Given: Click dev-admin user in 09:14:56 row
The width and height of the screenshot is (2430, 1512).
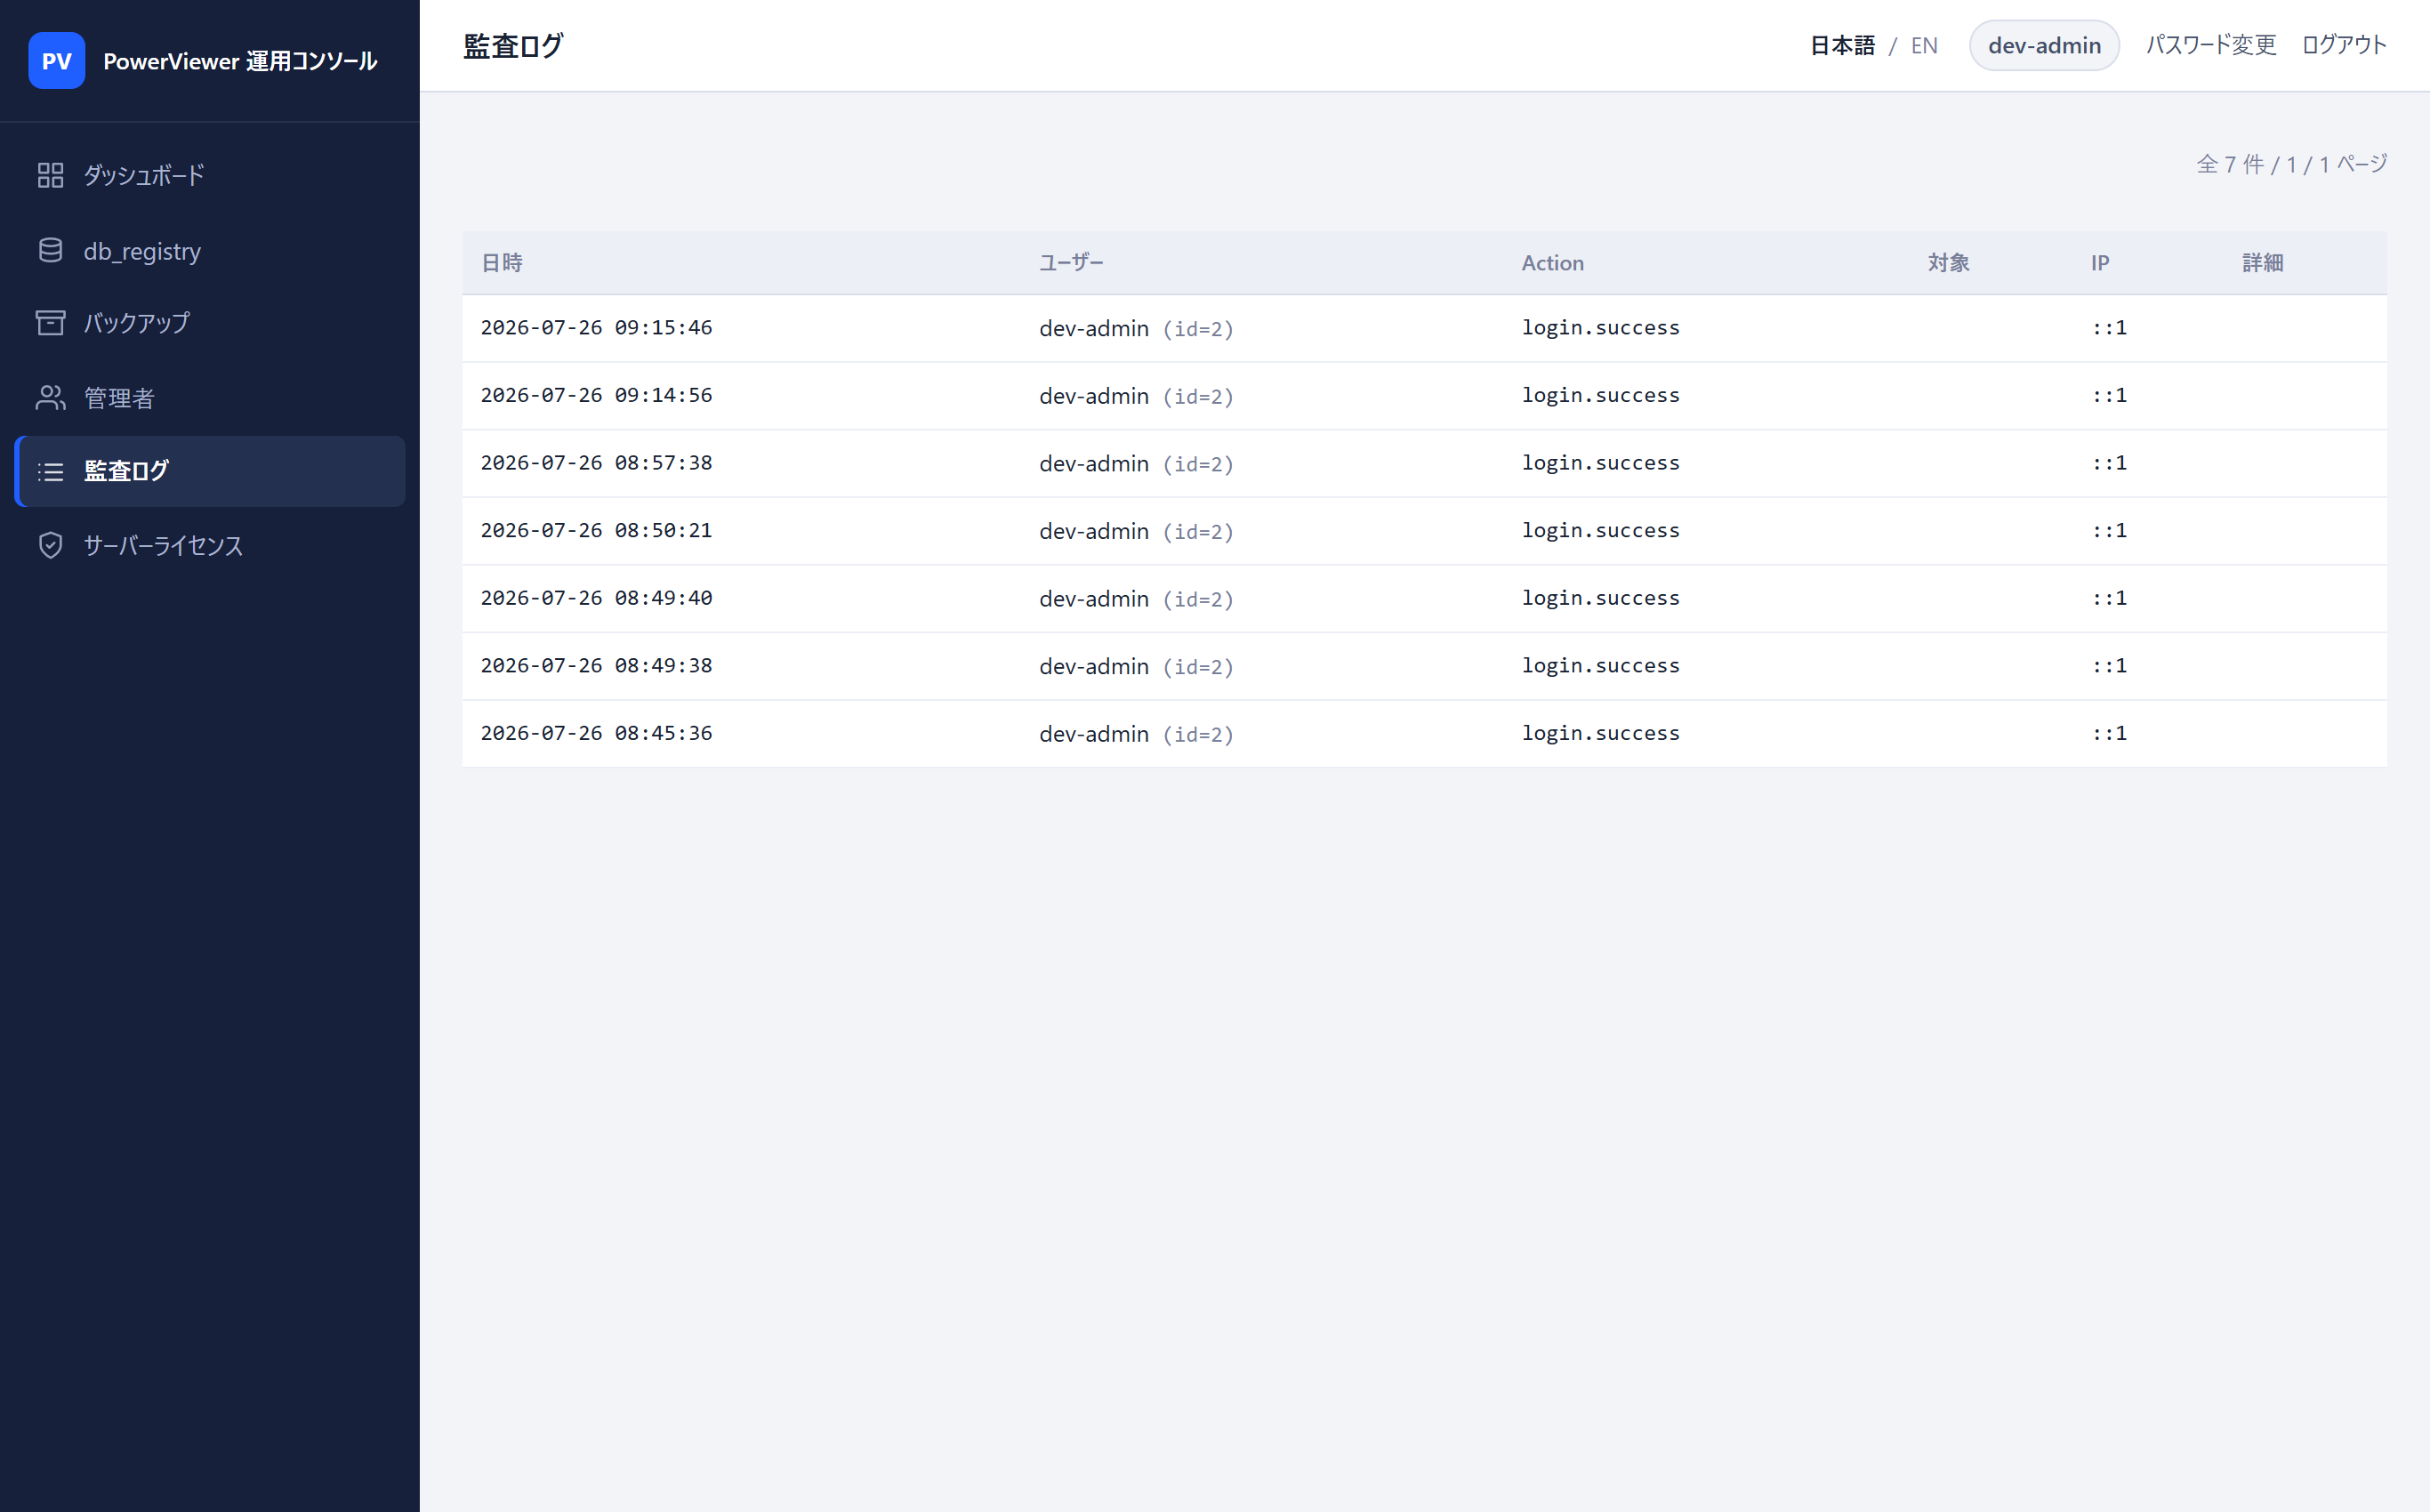Looking at the screenshot, I should click(x=1094, y=396).
